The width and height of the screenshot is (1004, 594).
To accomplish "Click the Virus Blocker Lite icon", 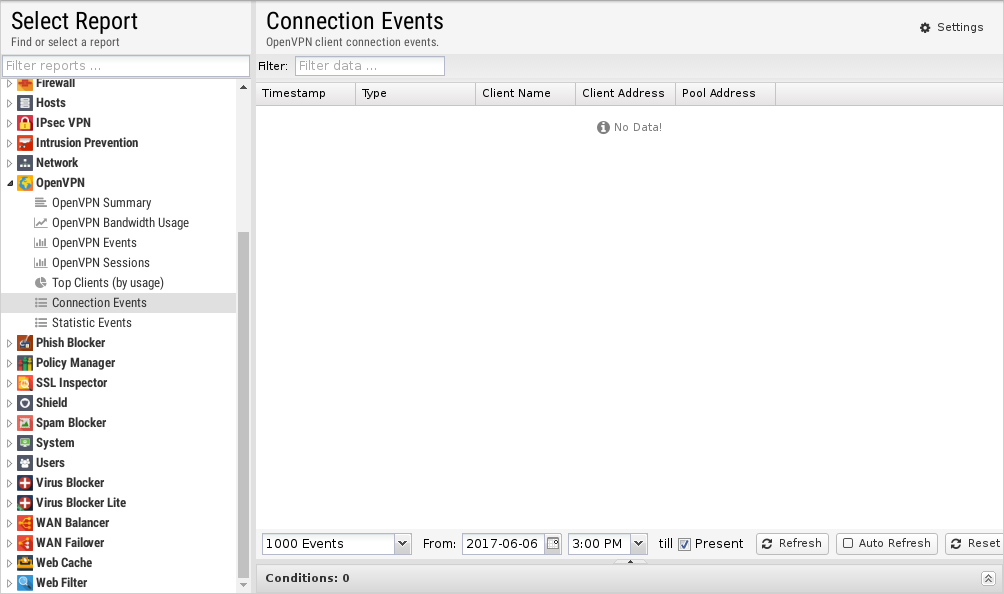I will 24,503.
